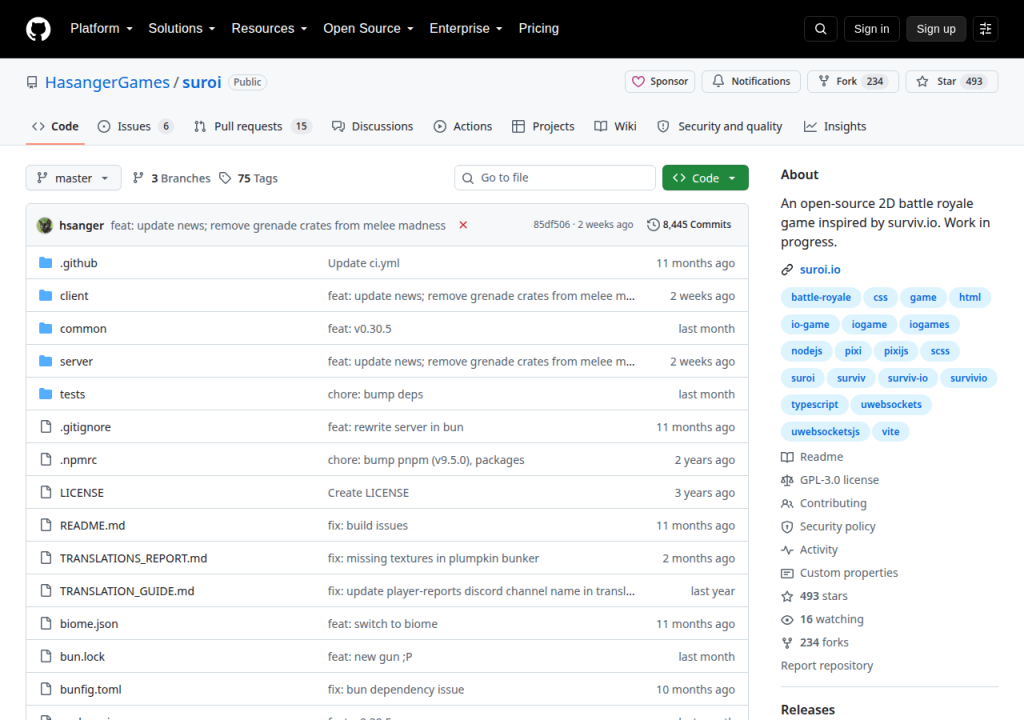
Task: Expand the Enterprise dropdown menu
Action: tap(466, 29)
